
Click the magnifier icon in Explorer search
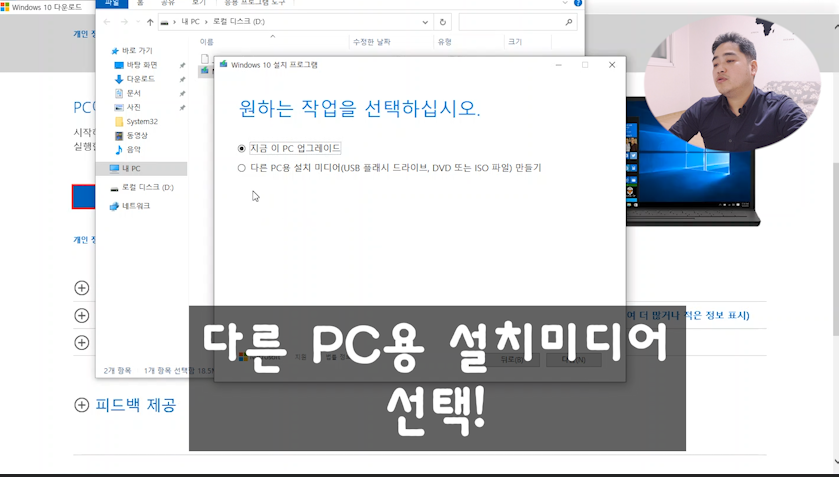tap(568, 22)
